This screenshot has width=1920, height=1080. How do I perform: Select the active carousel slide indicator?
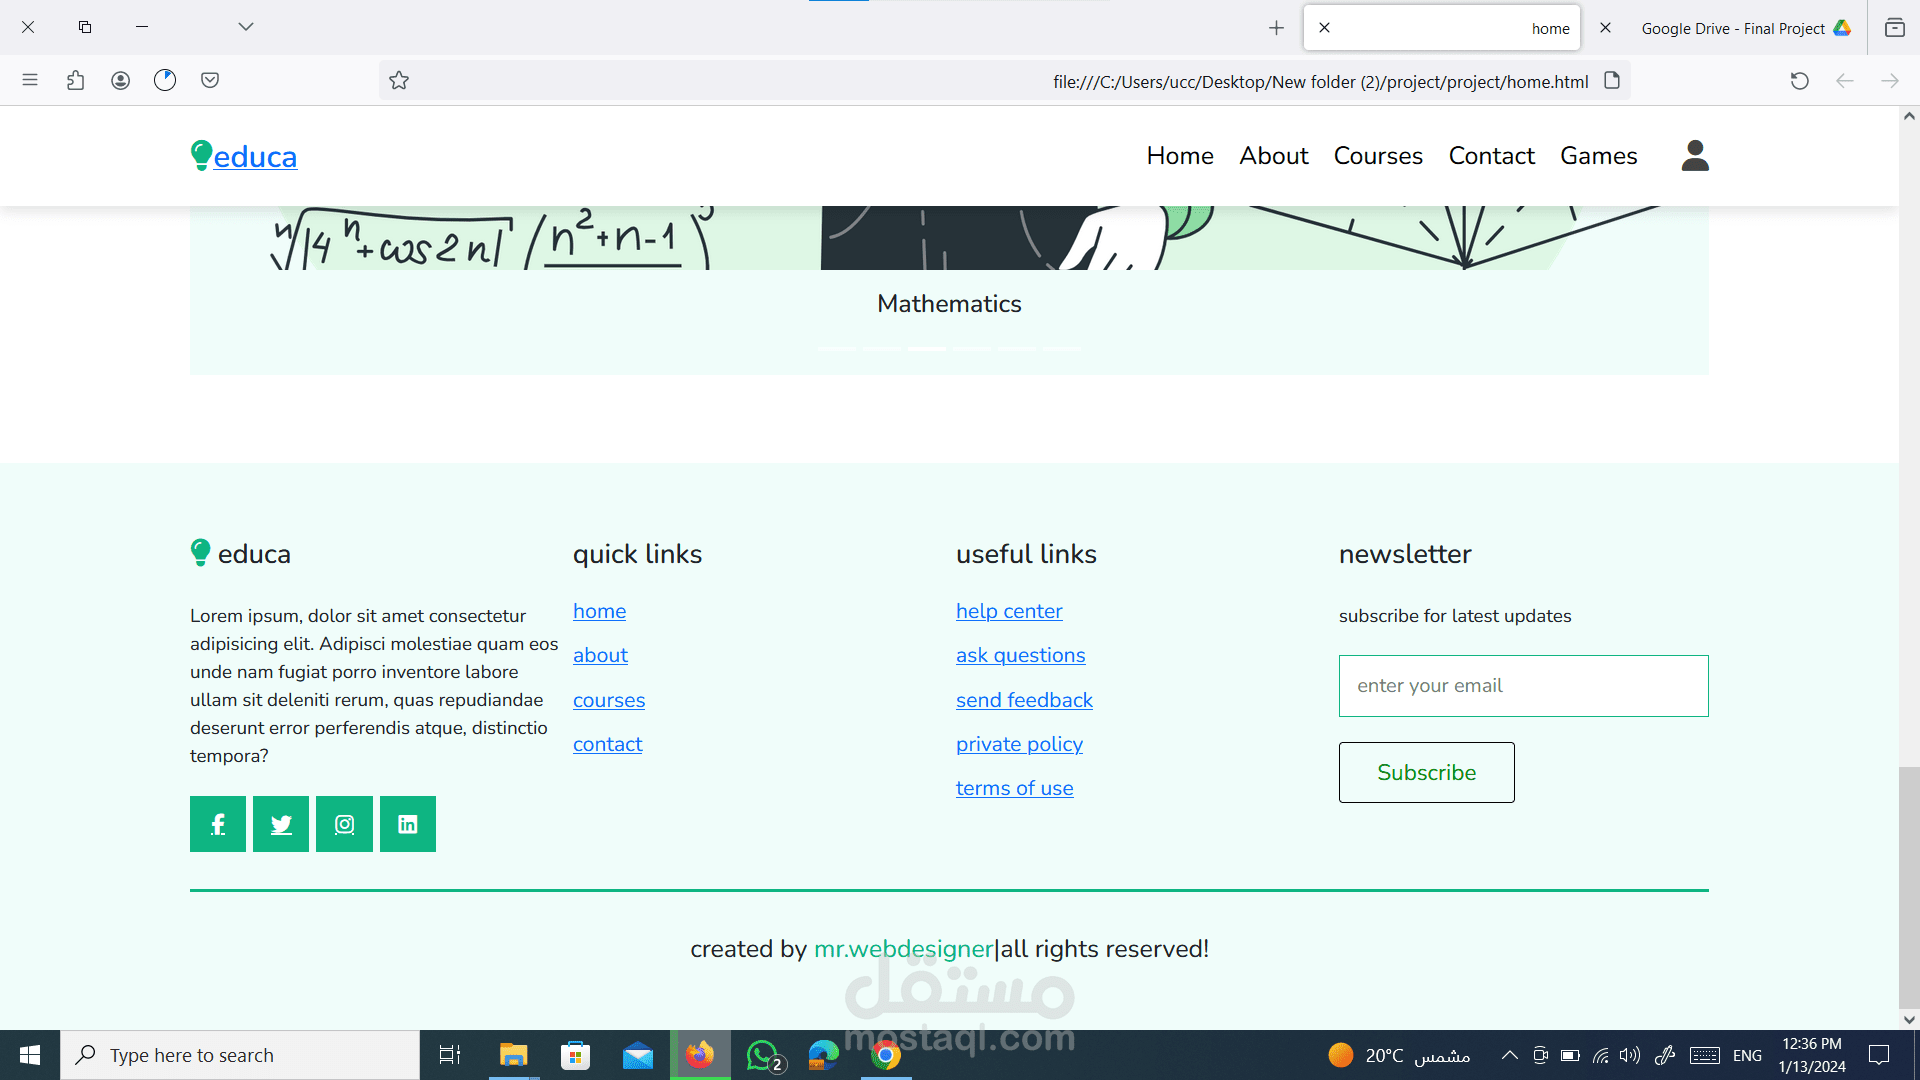[927, 348]
